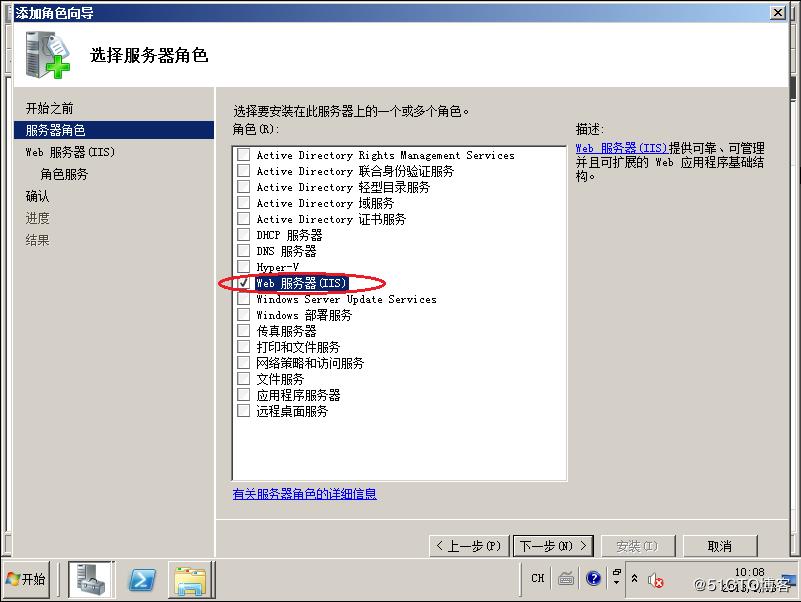
Task: Go to the 开始之前 step
Action: (x=50, y=108)
